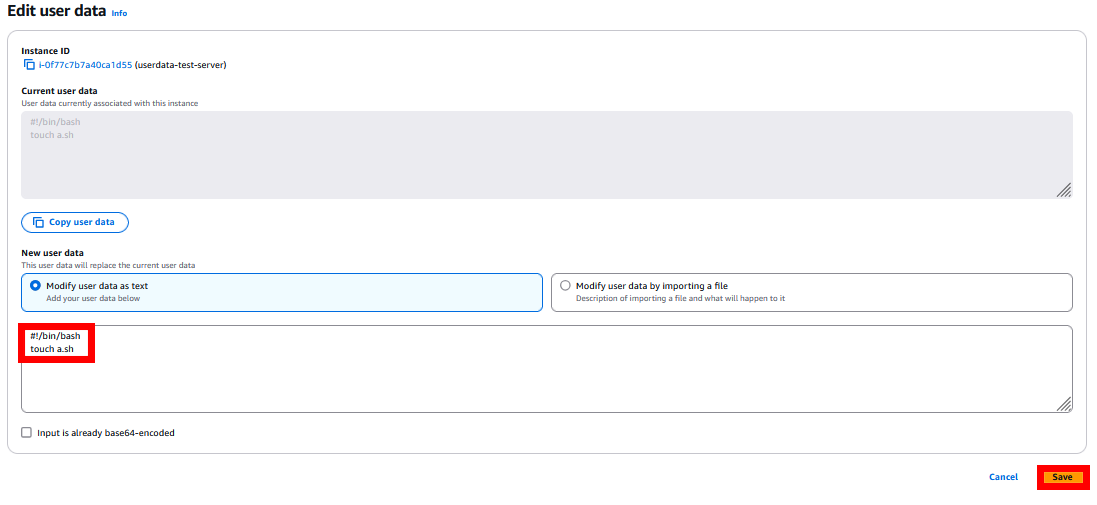The width and height of the screenshot is (1097, 505).
Task: Tick Input is already base64-encoded checkbox
Action: (x=27, y=433)
